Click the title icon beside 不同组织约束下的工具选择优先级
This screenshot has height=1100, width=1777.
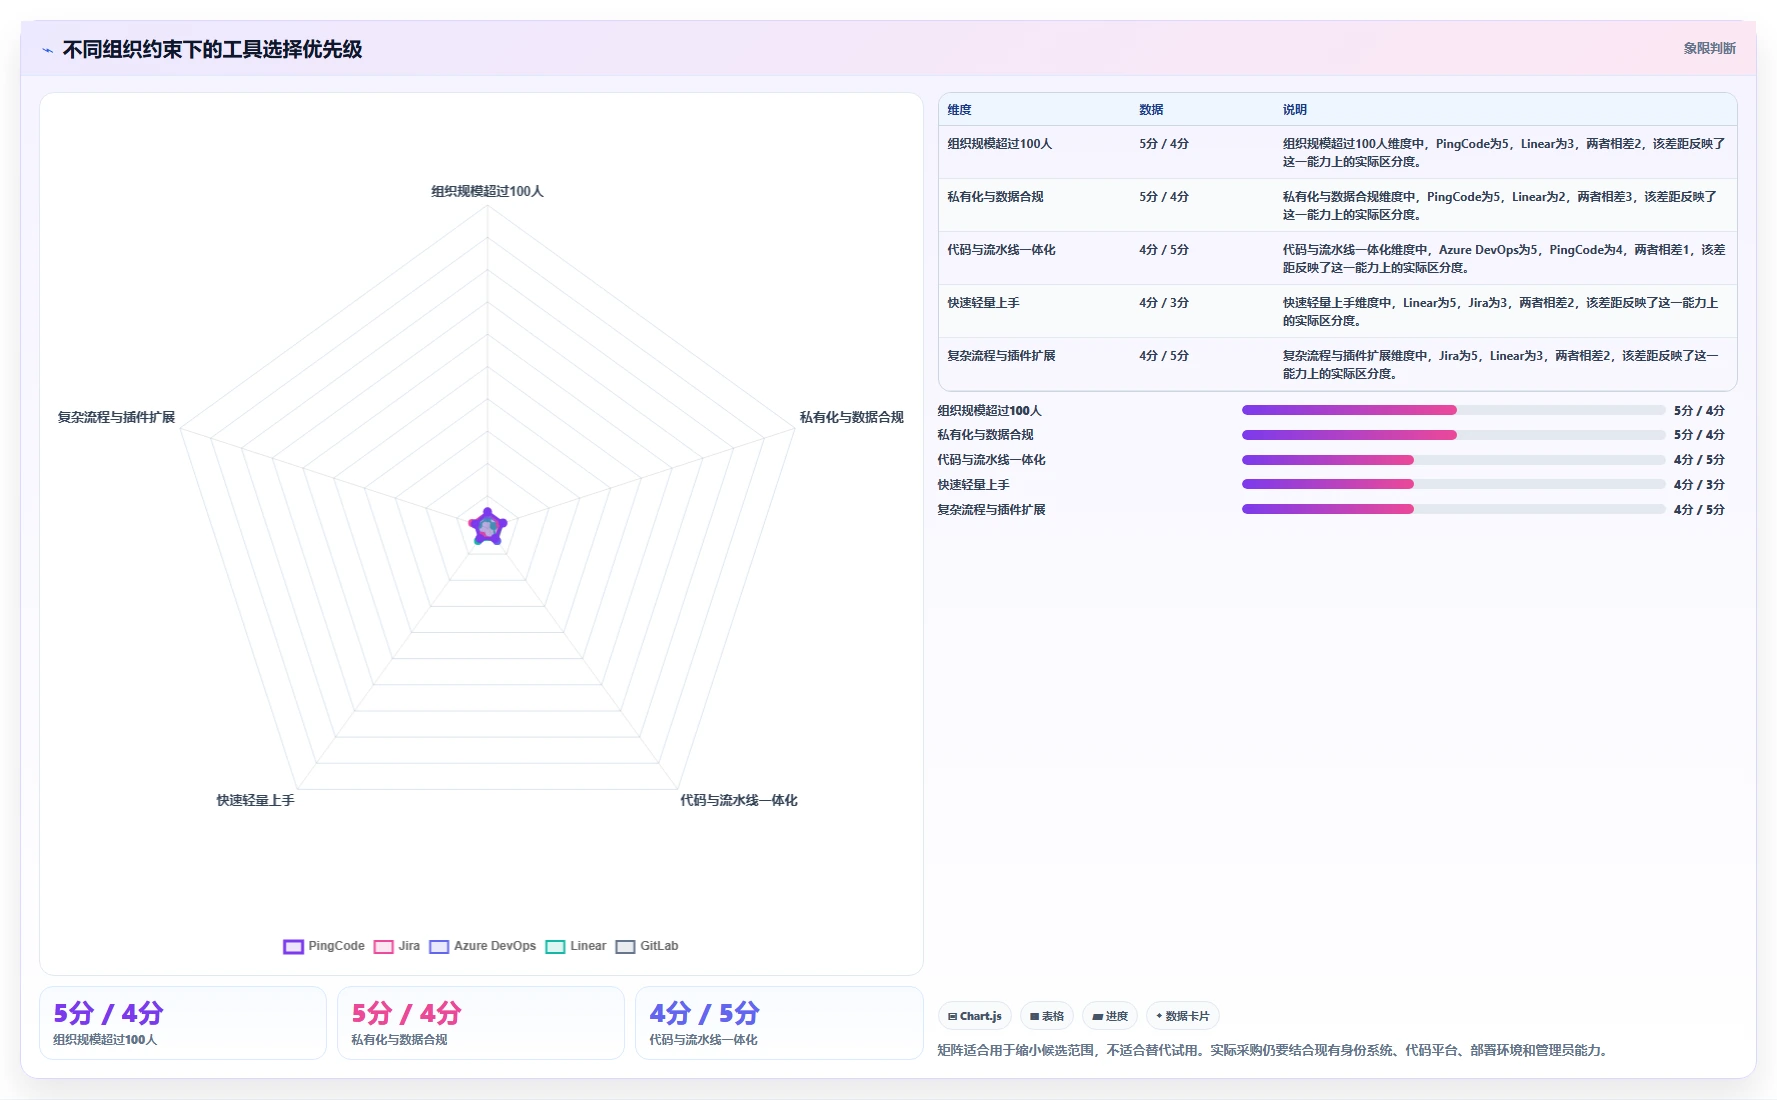[x=47, y=50]
